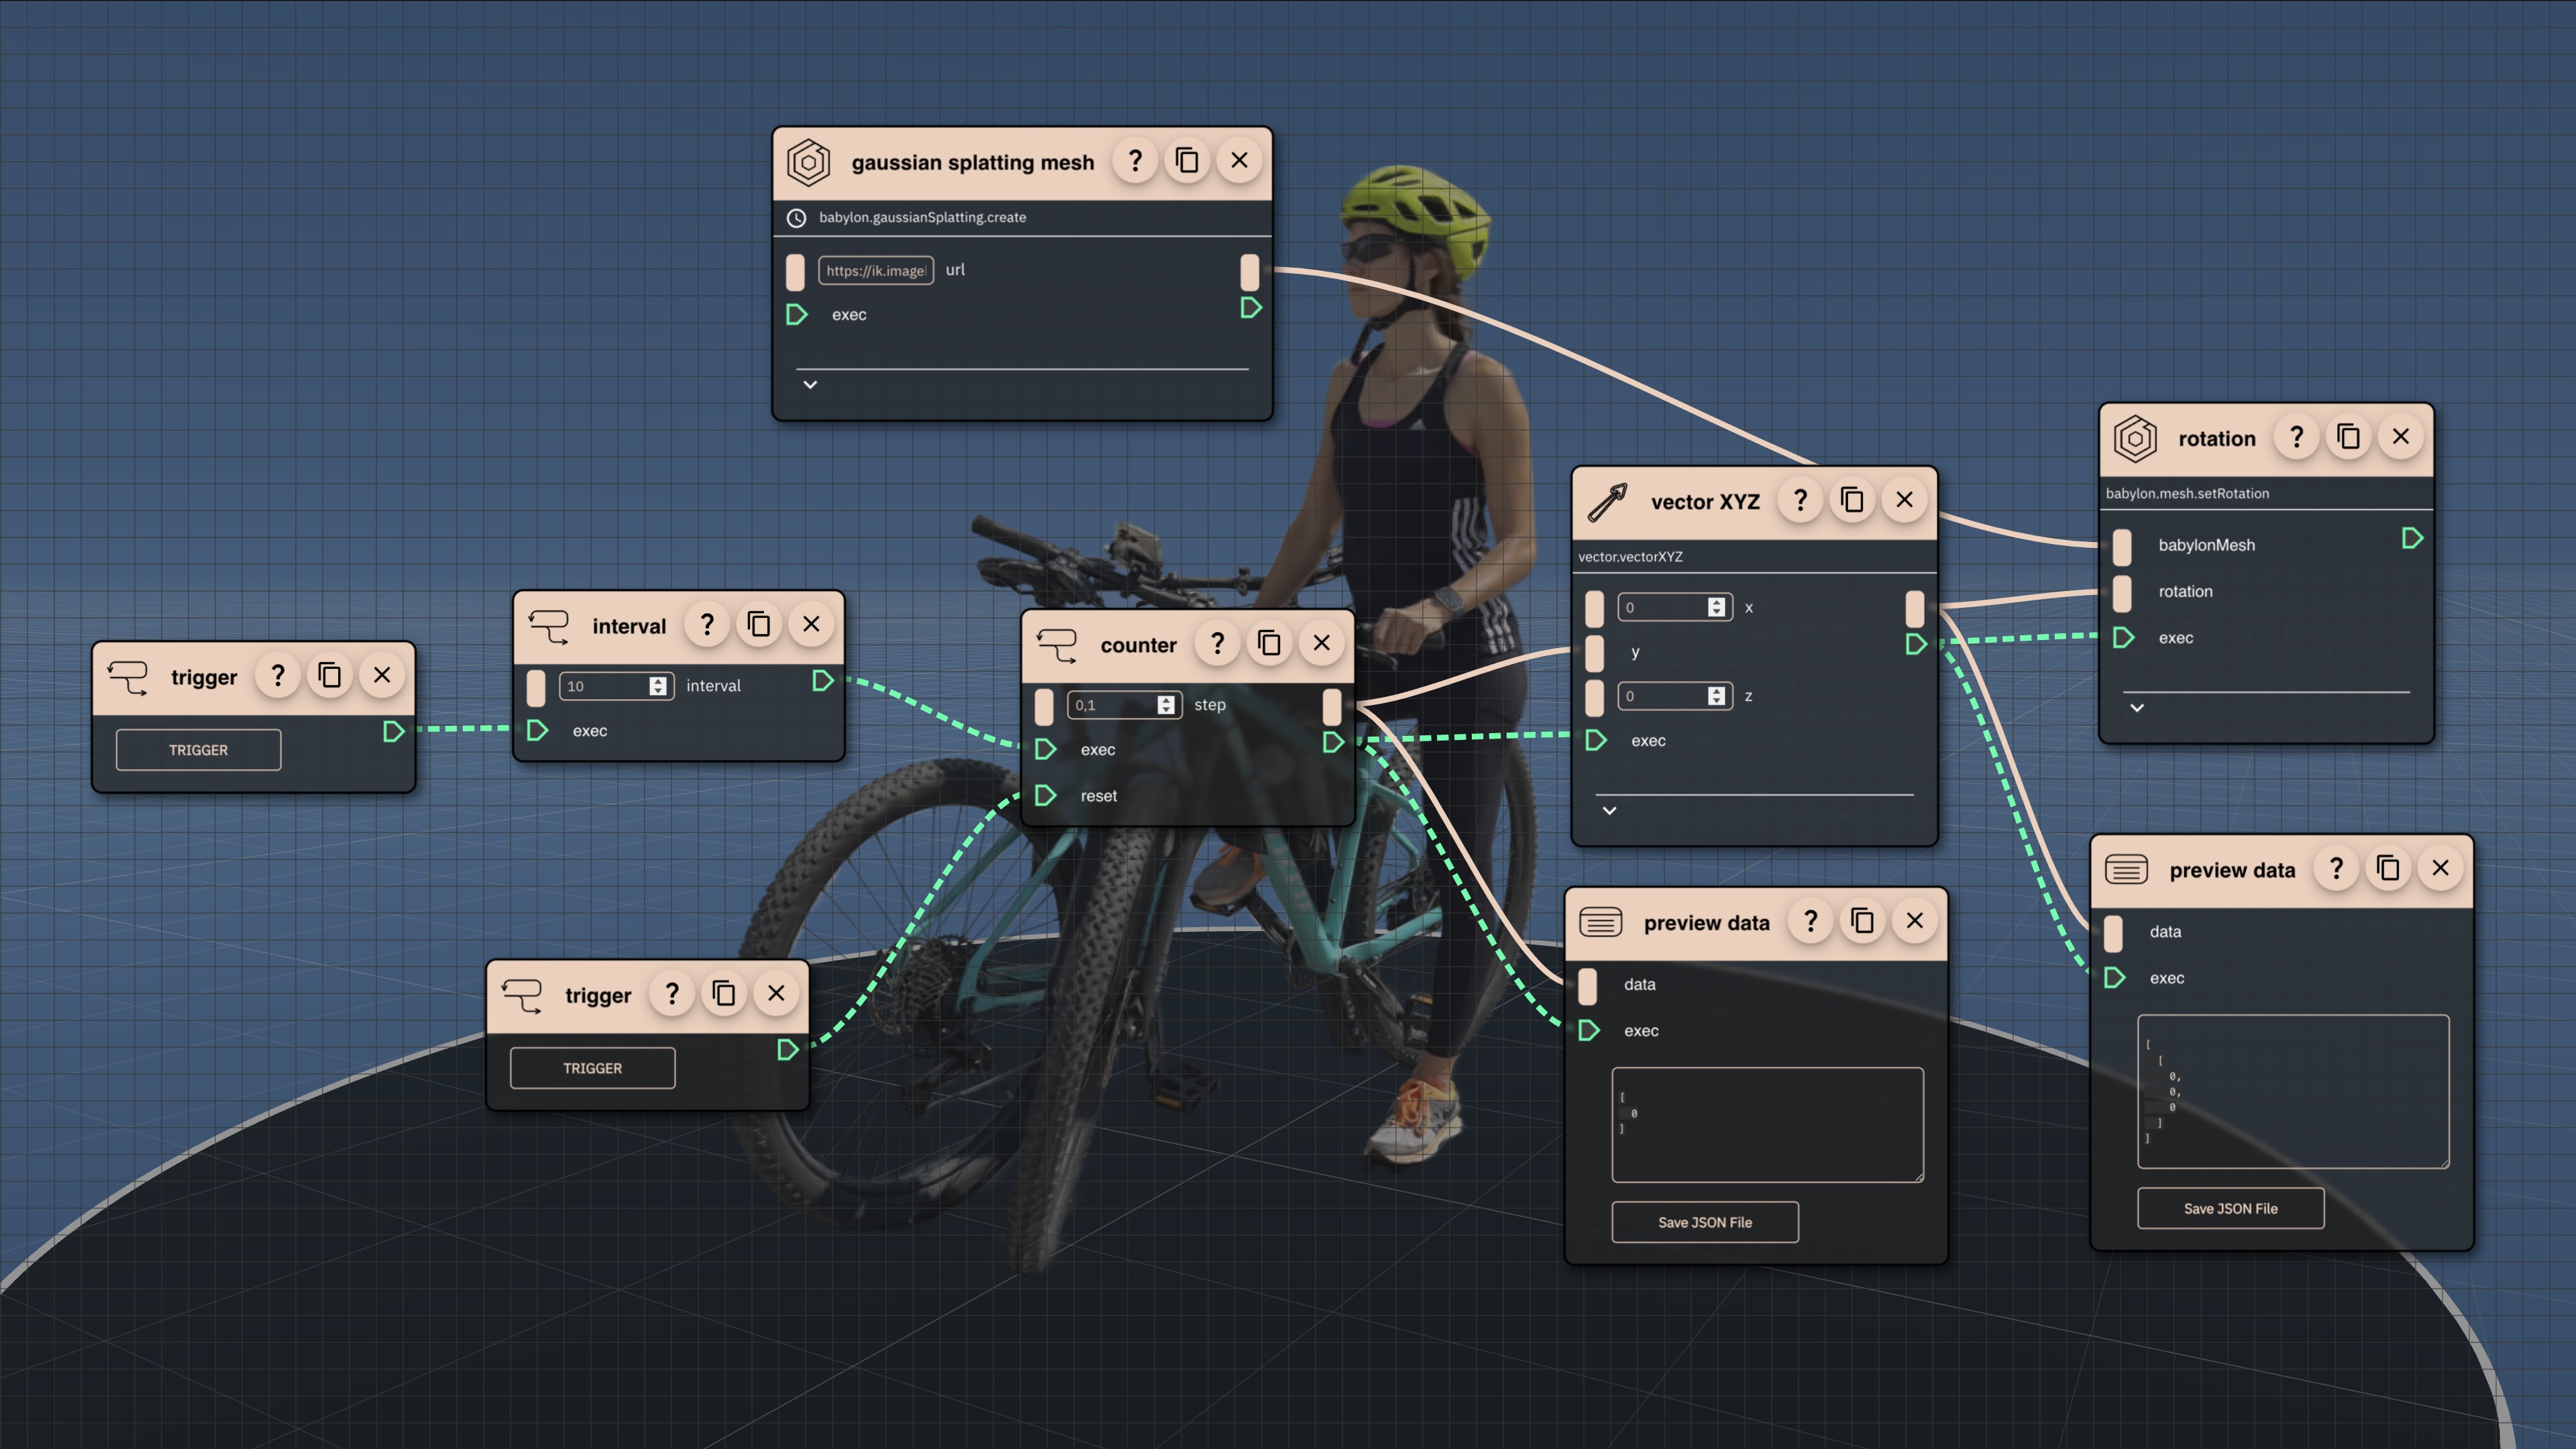The image size is (2576, 1449).
Task: Click TRIGGER button in left trigger node
Action: click(198, 750)
